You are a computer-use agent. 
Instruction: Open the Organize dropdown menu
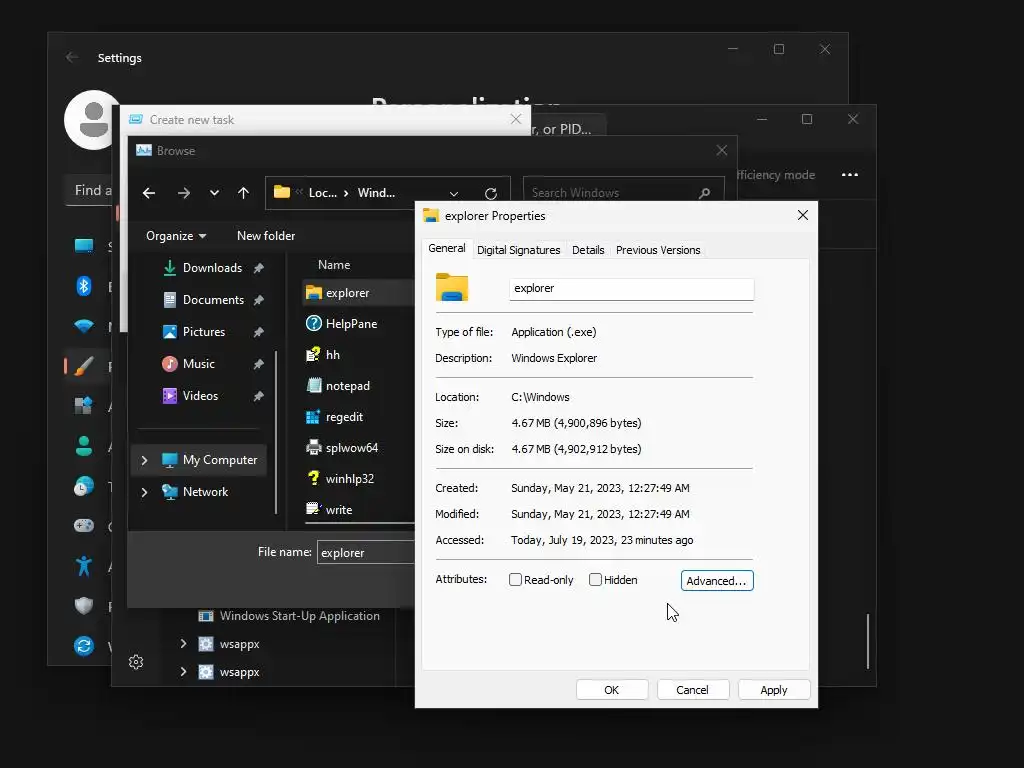click(x=176, y=236)
